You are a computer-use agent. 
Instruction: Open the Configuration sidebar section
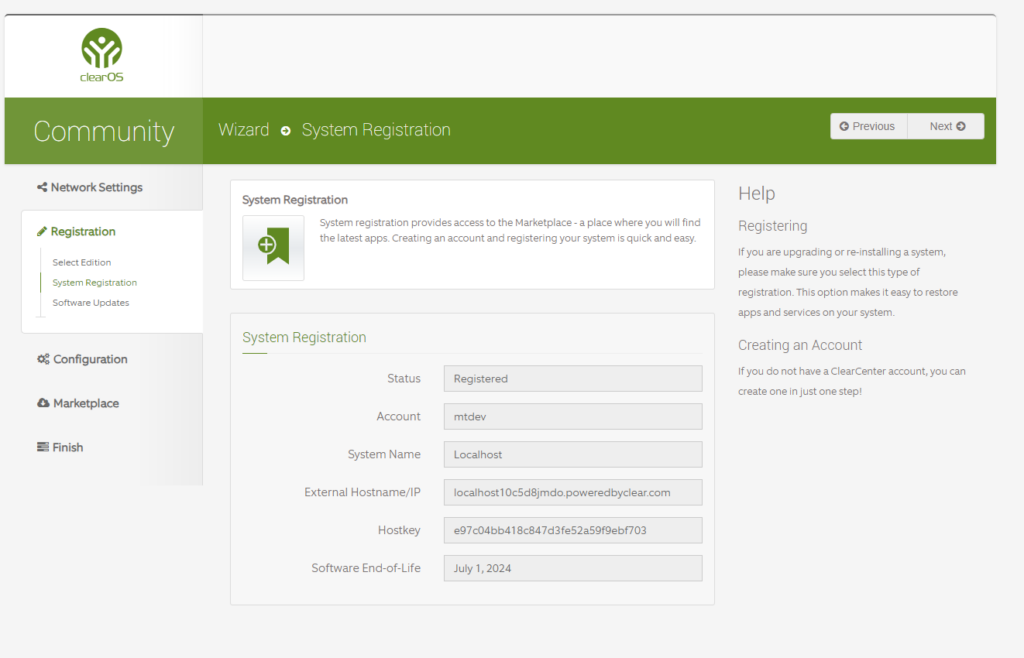82,359
